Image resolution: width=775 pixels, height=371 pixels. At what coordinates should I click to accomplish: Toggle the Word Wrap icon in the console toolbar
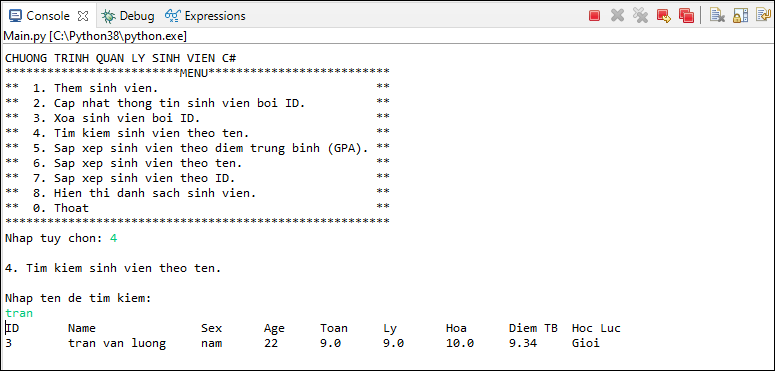point(763,16)
